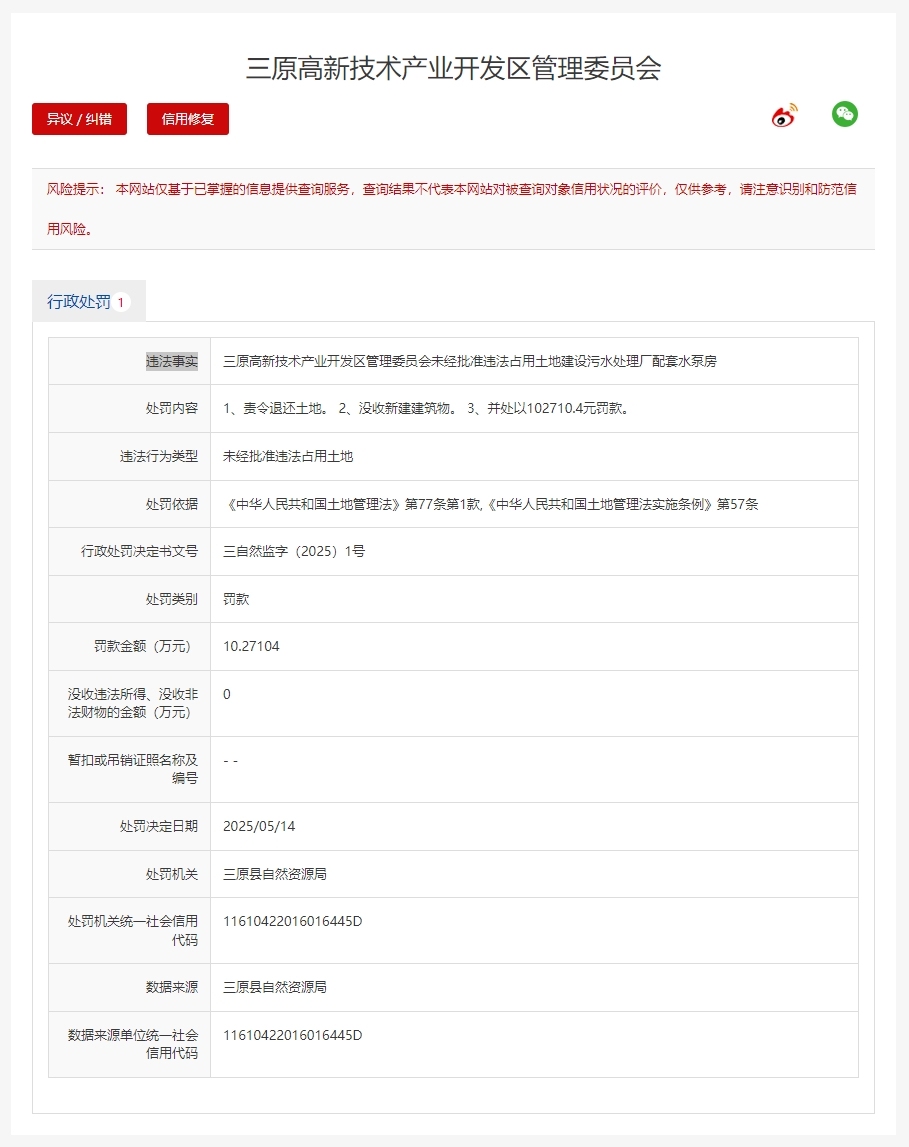Viewport: 909px width, 1147px height.
Task: Click the 风险提示 warning text
Action: point(452,209)
